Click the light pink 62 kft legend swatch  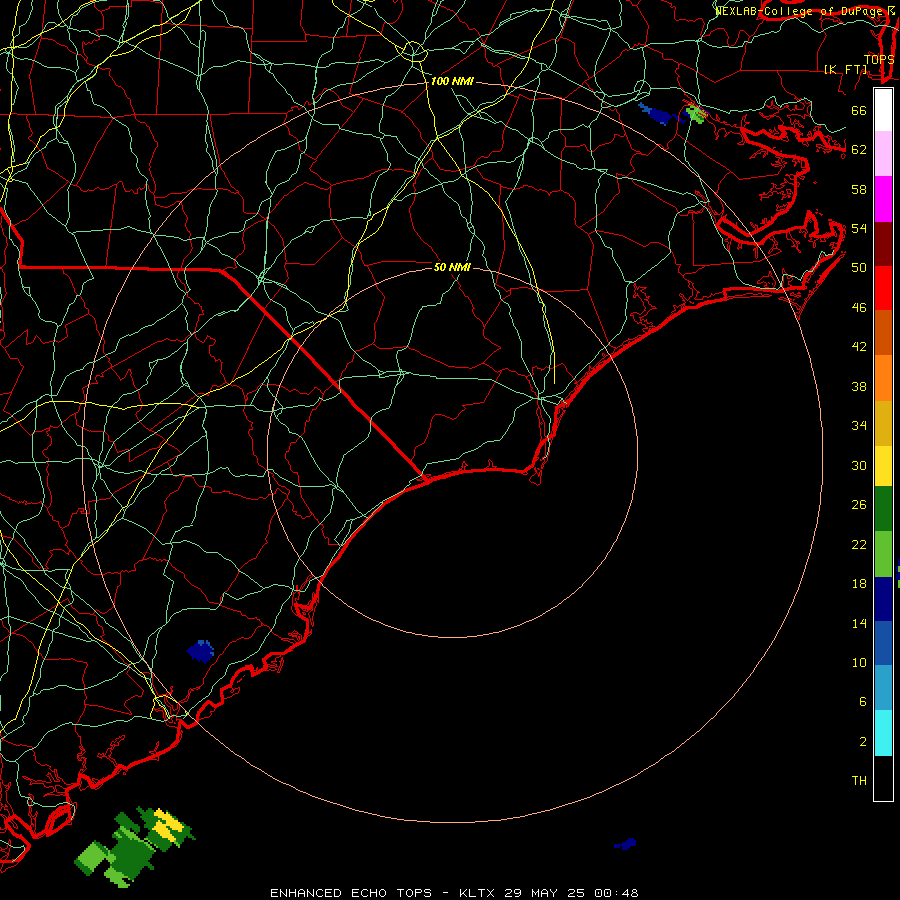(883, 153)
